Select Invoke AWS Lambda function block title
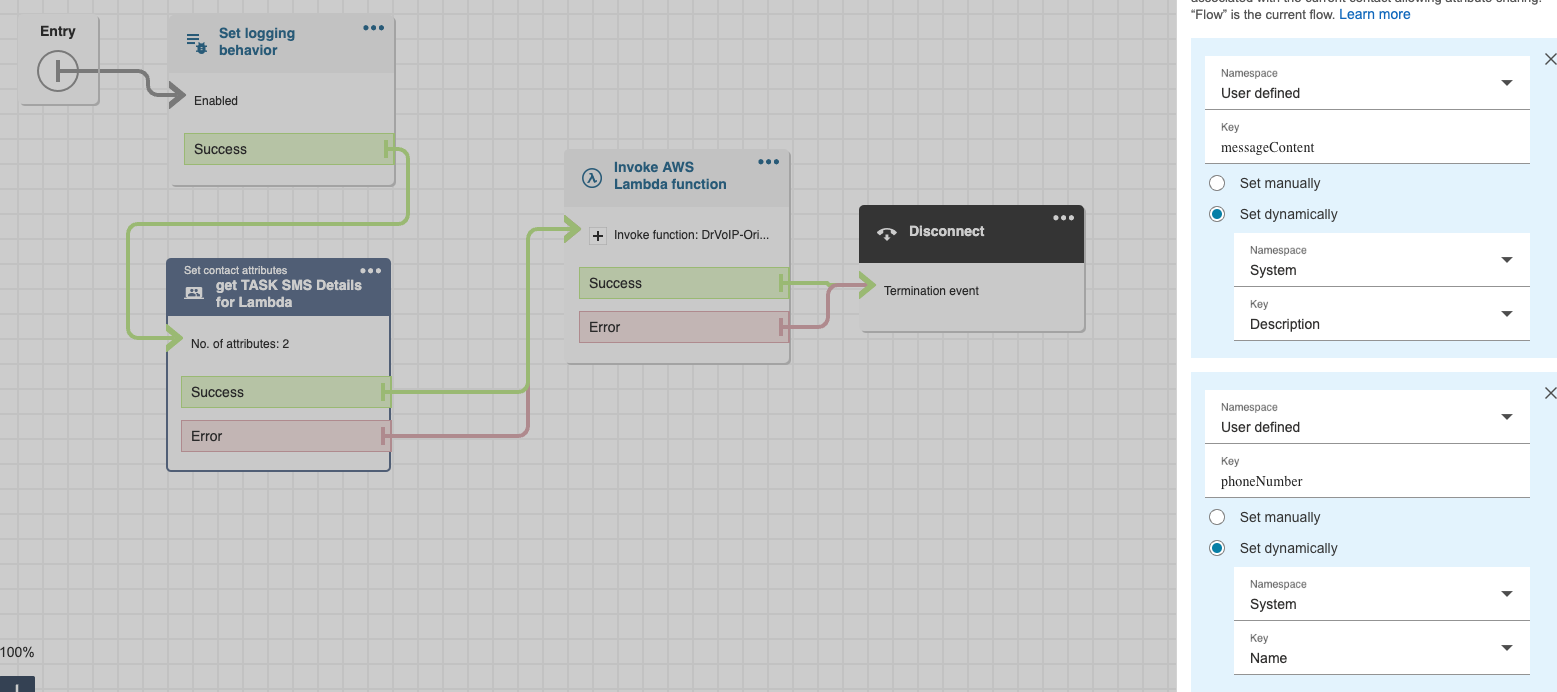 click(670, 176)
